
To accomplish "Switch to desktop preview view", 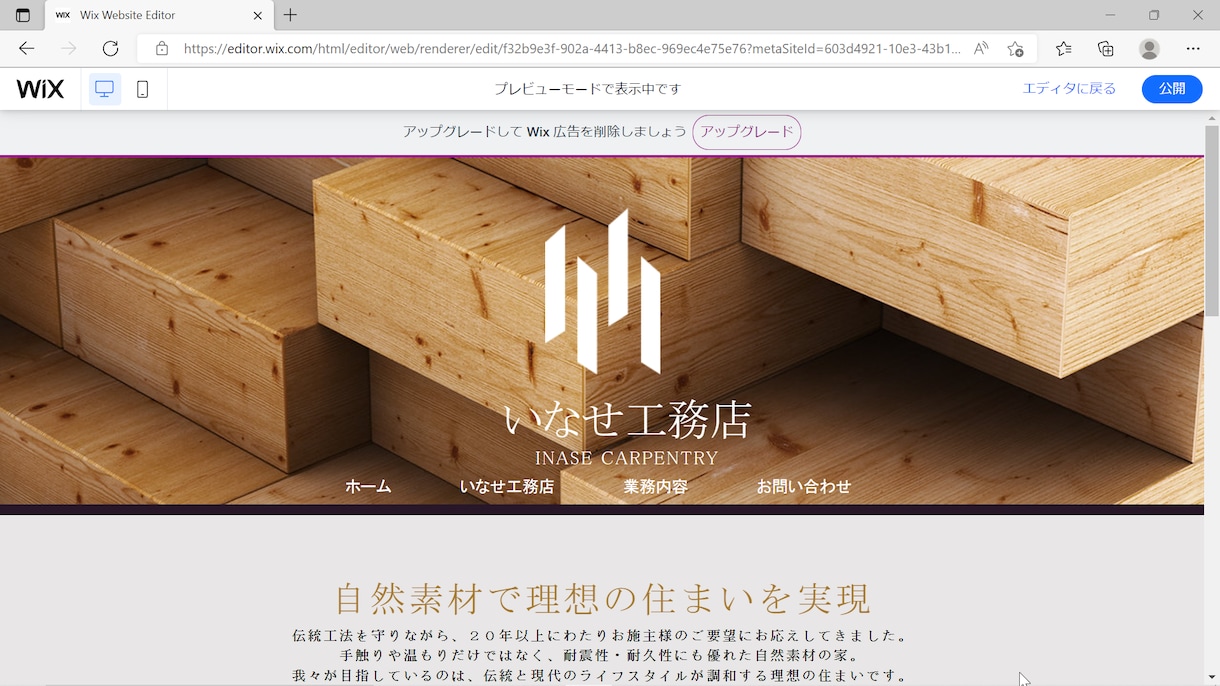I will pyautogui.click(x=104, y=89).
